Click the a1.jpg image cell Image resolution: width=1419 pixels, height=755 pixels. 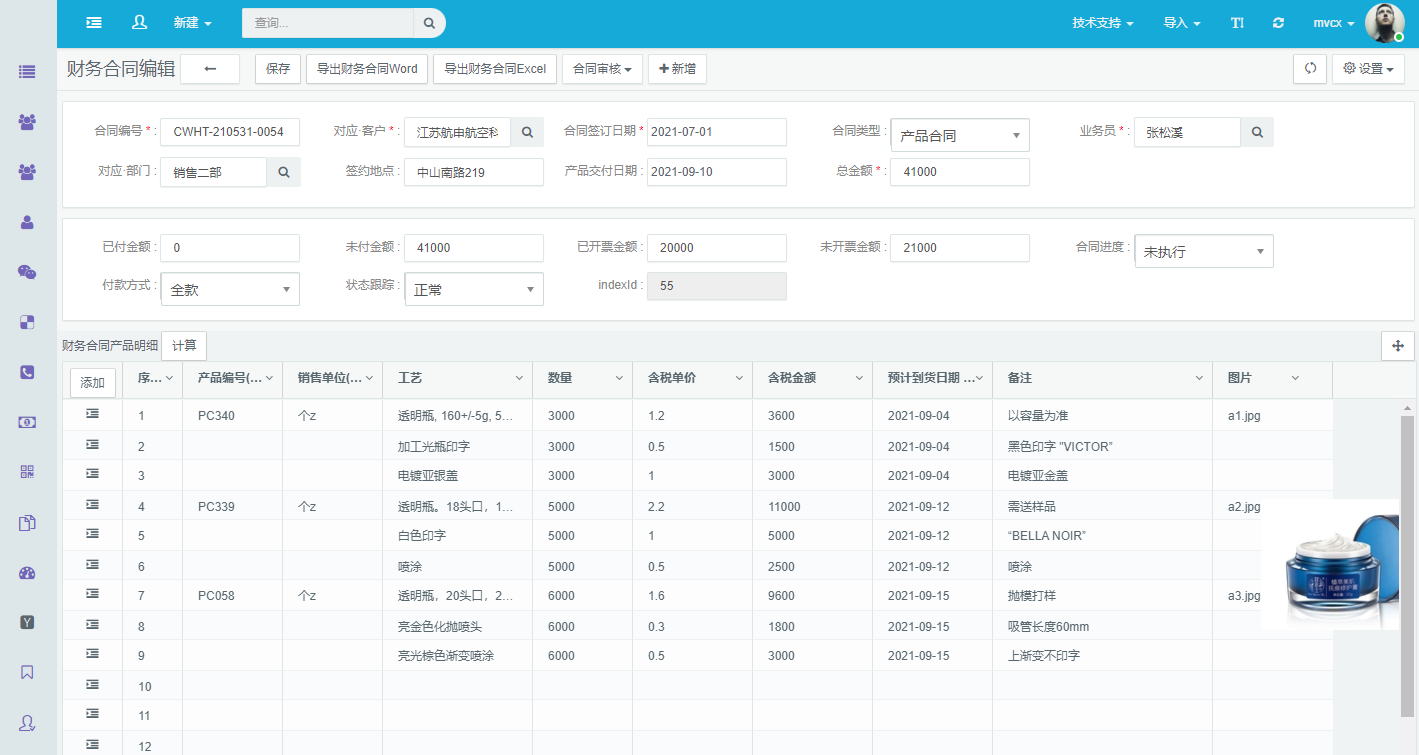coord(1272,415)
